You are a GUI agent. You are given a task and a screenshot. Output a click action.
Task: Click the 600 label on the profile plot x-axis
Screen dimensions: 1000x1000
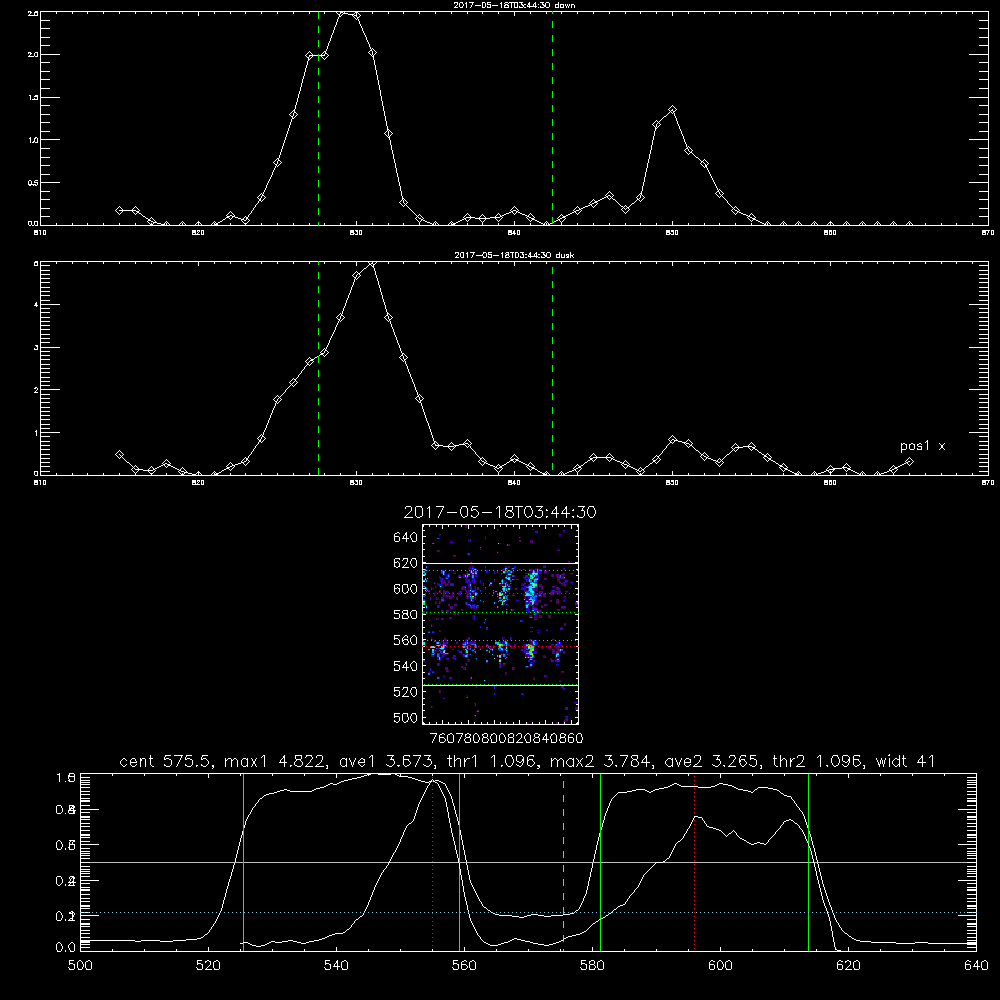pyautogui.click(x=721, y=966)
